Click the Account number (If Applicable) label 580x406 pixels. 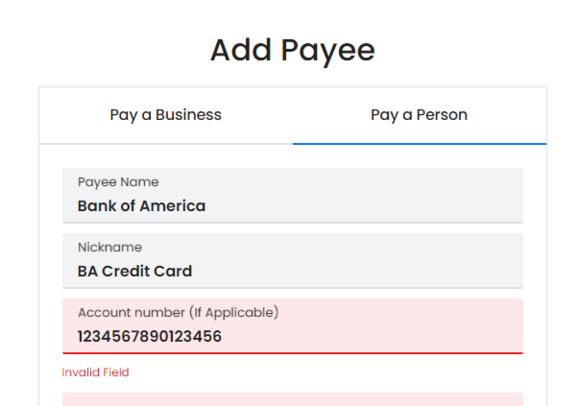click(x=178, y=313)
